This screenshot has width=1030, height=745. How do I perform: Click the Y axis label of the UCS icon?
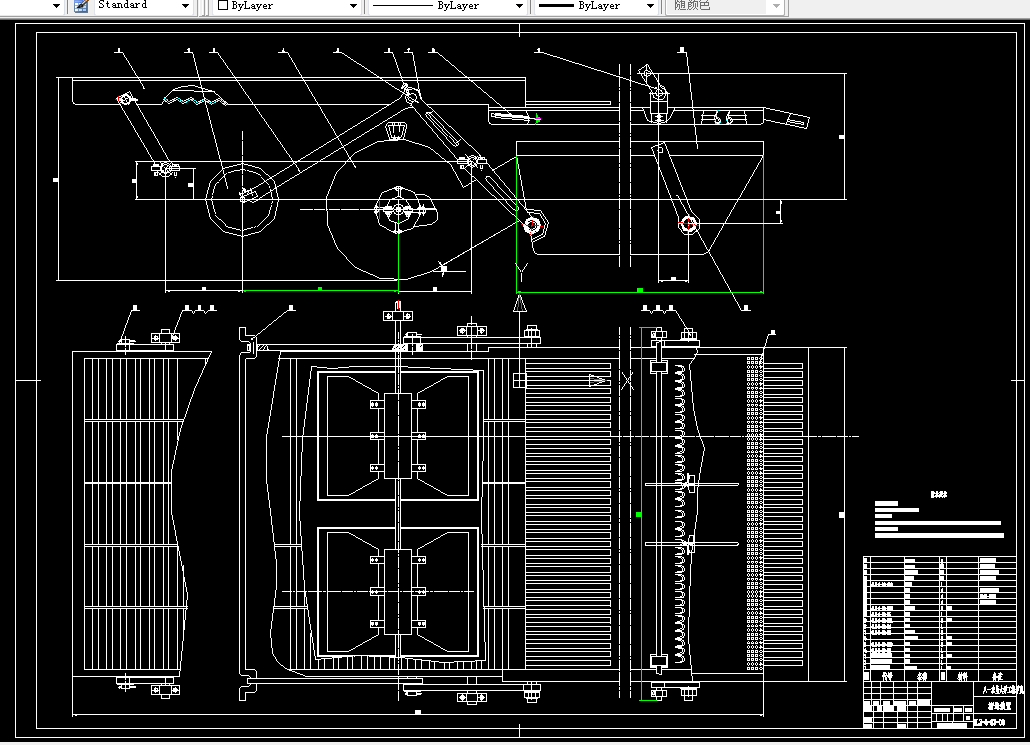pyautogui.click(x=522, y=271)
